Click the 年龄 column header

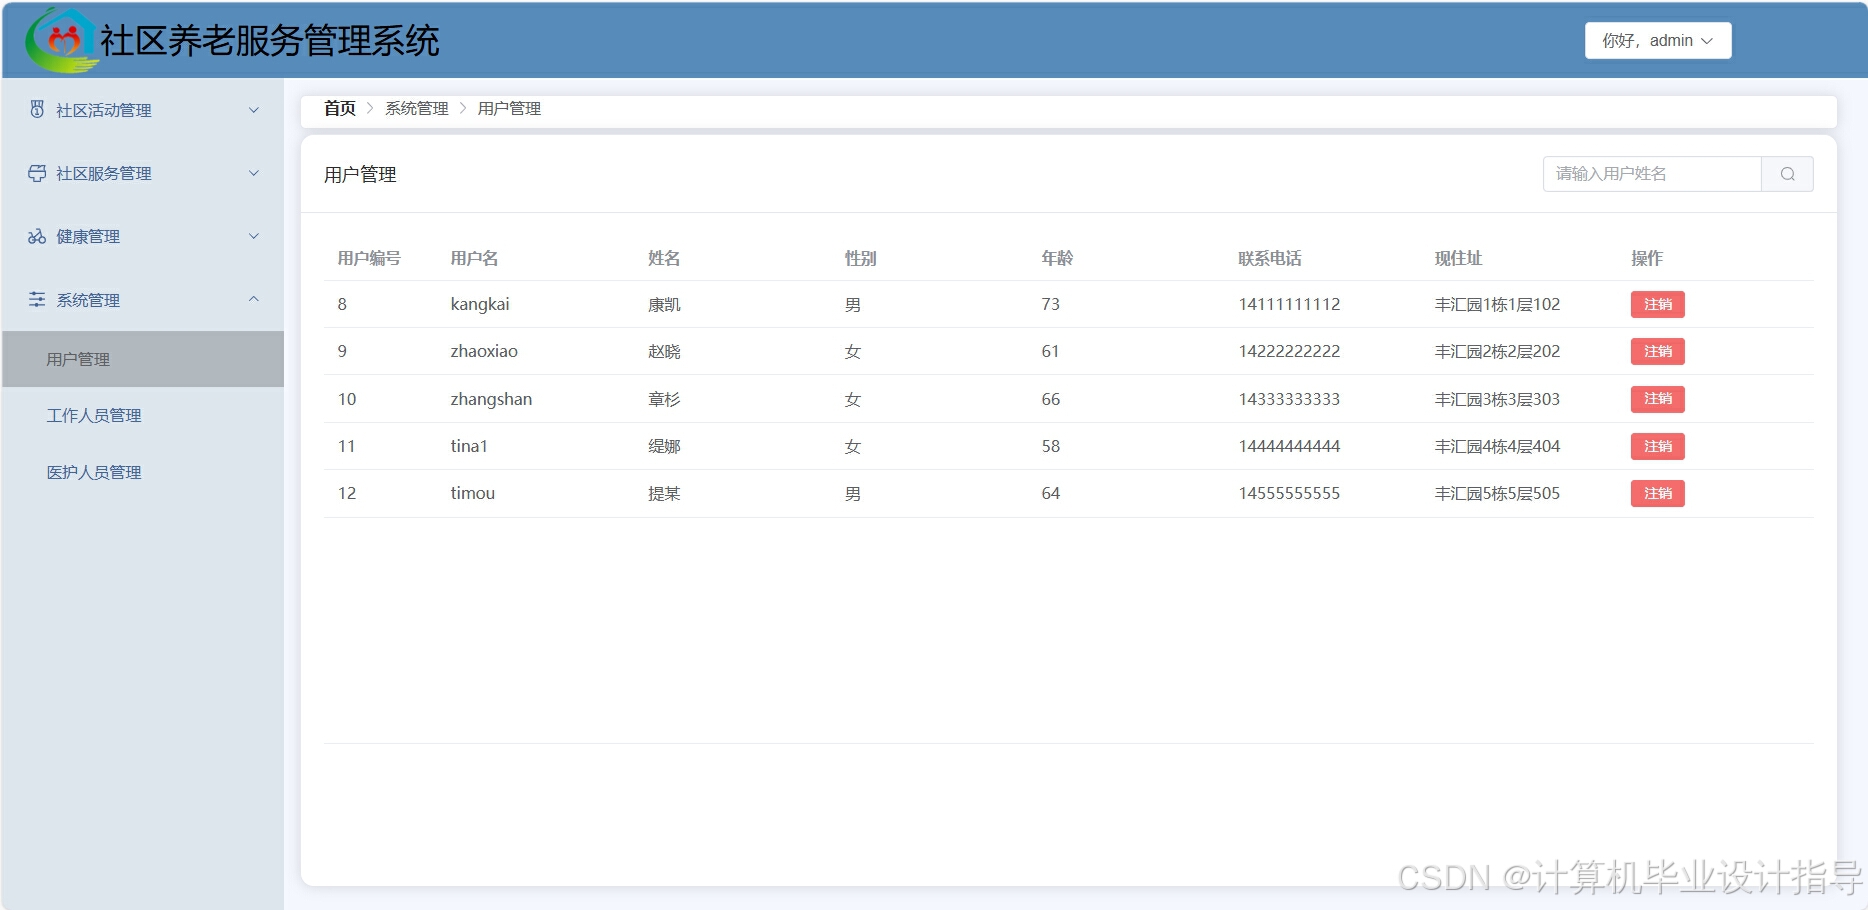click(1057, 258)
